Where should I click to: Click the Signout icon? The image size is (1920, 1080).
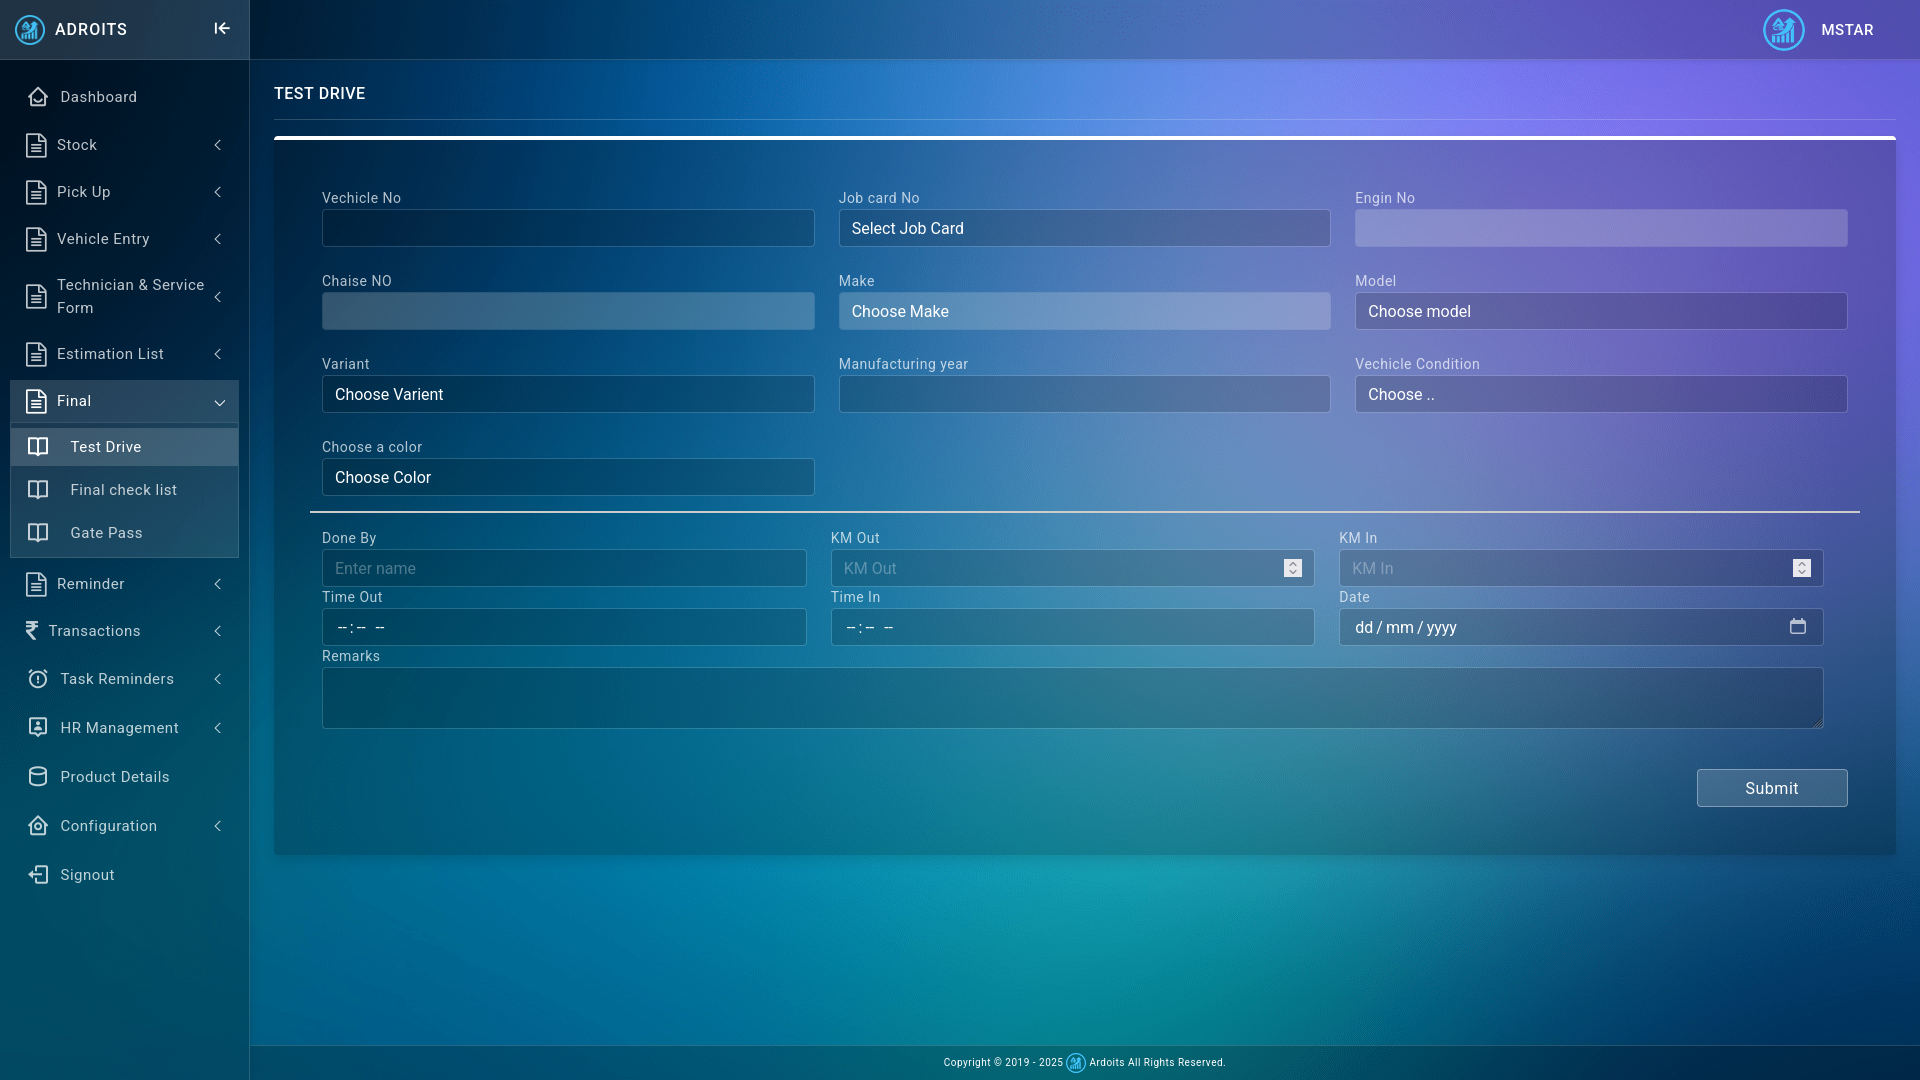pos(38,875)
